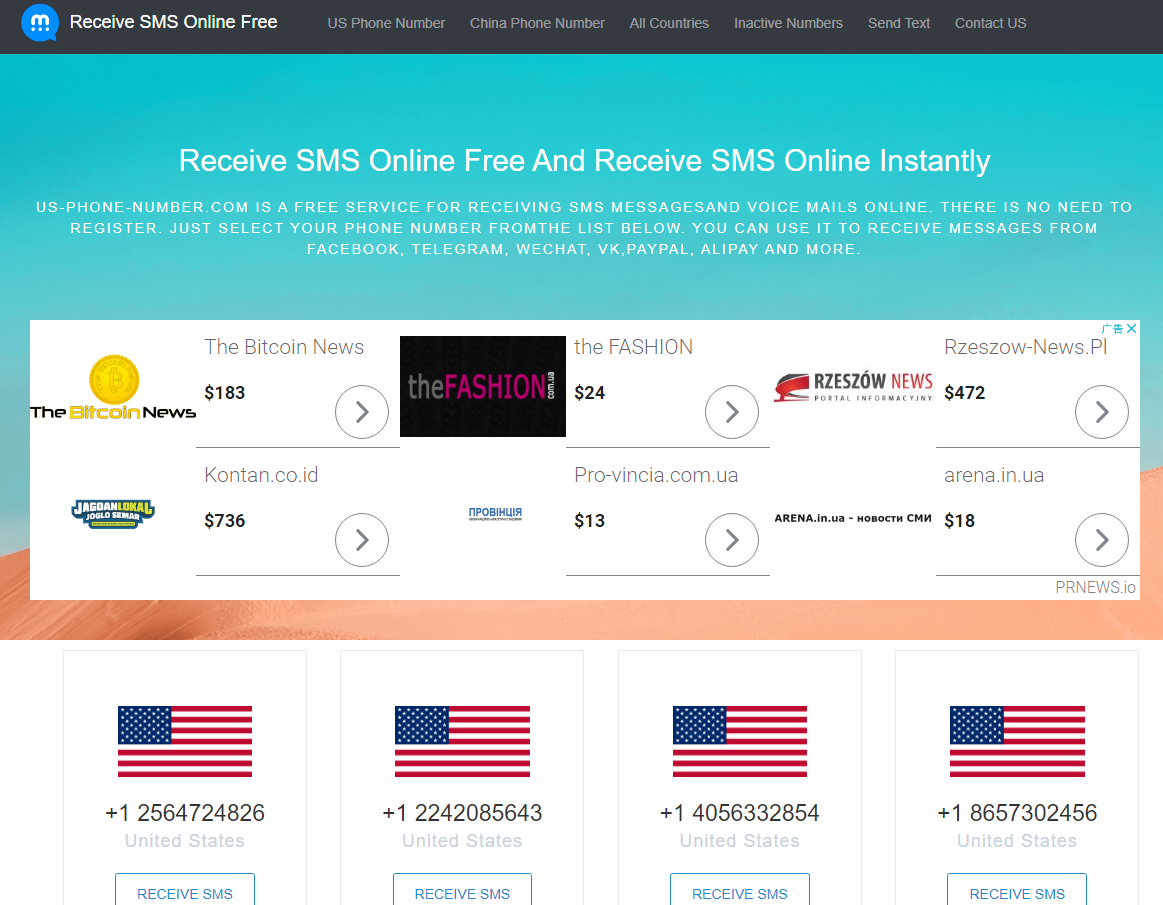Click arrow button for Rzeszow-News.Pl ad
Screen dimensions: 1163x905
1101,412
